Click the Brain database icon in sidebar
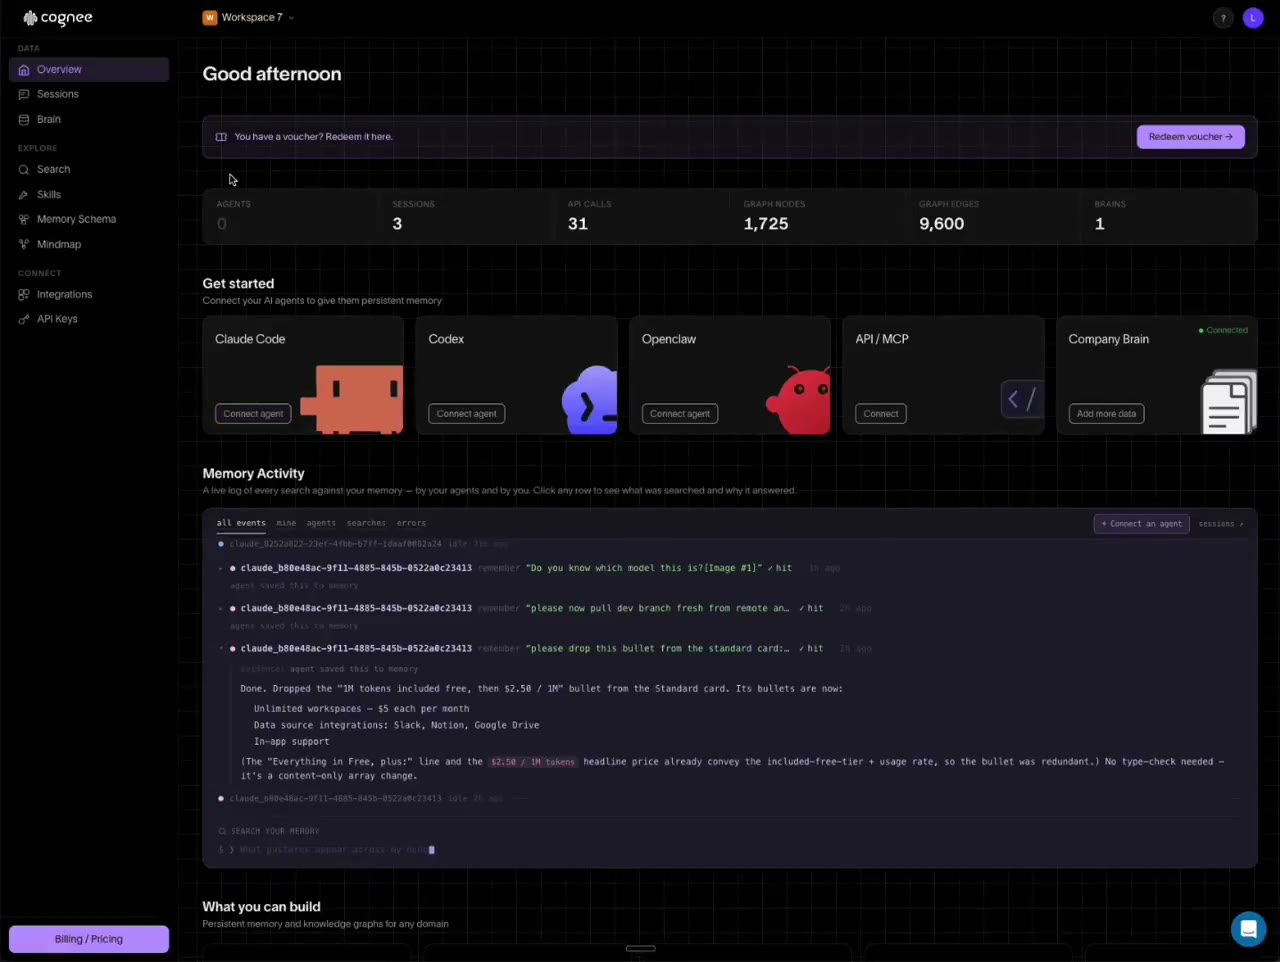1280x962 pixels. (x=24, y=119)
